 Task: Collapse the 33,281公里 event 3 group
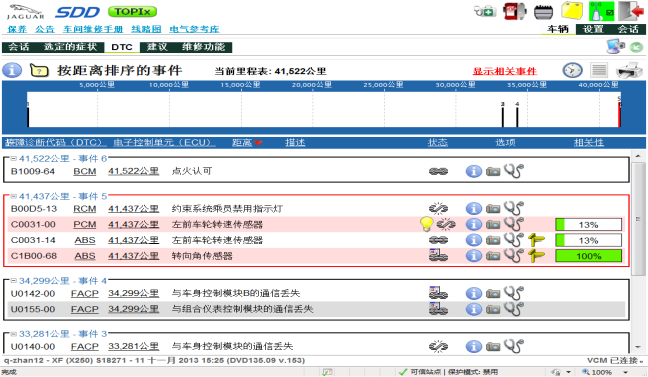14,334
